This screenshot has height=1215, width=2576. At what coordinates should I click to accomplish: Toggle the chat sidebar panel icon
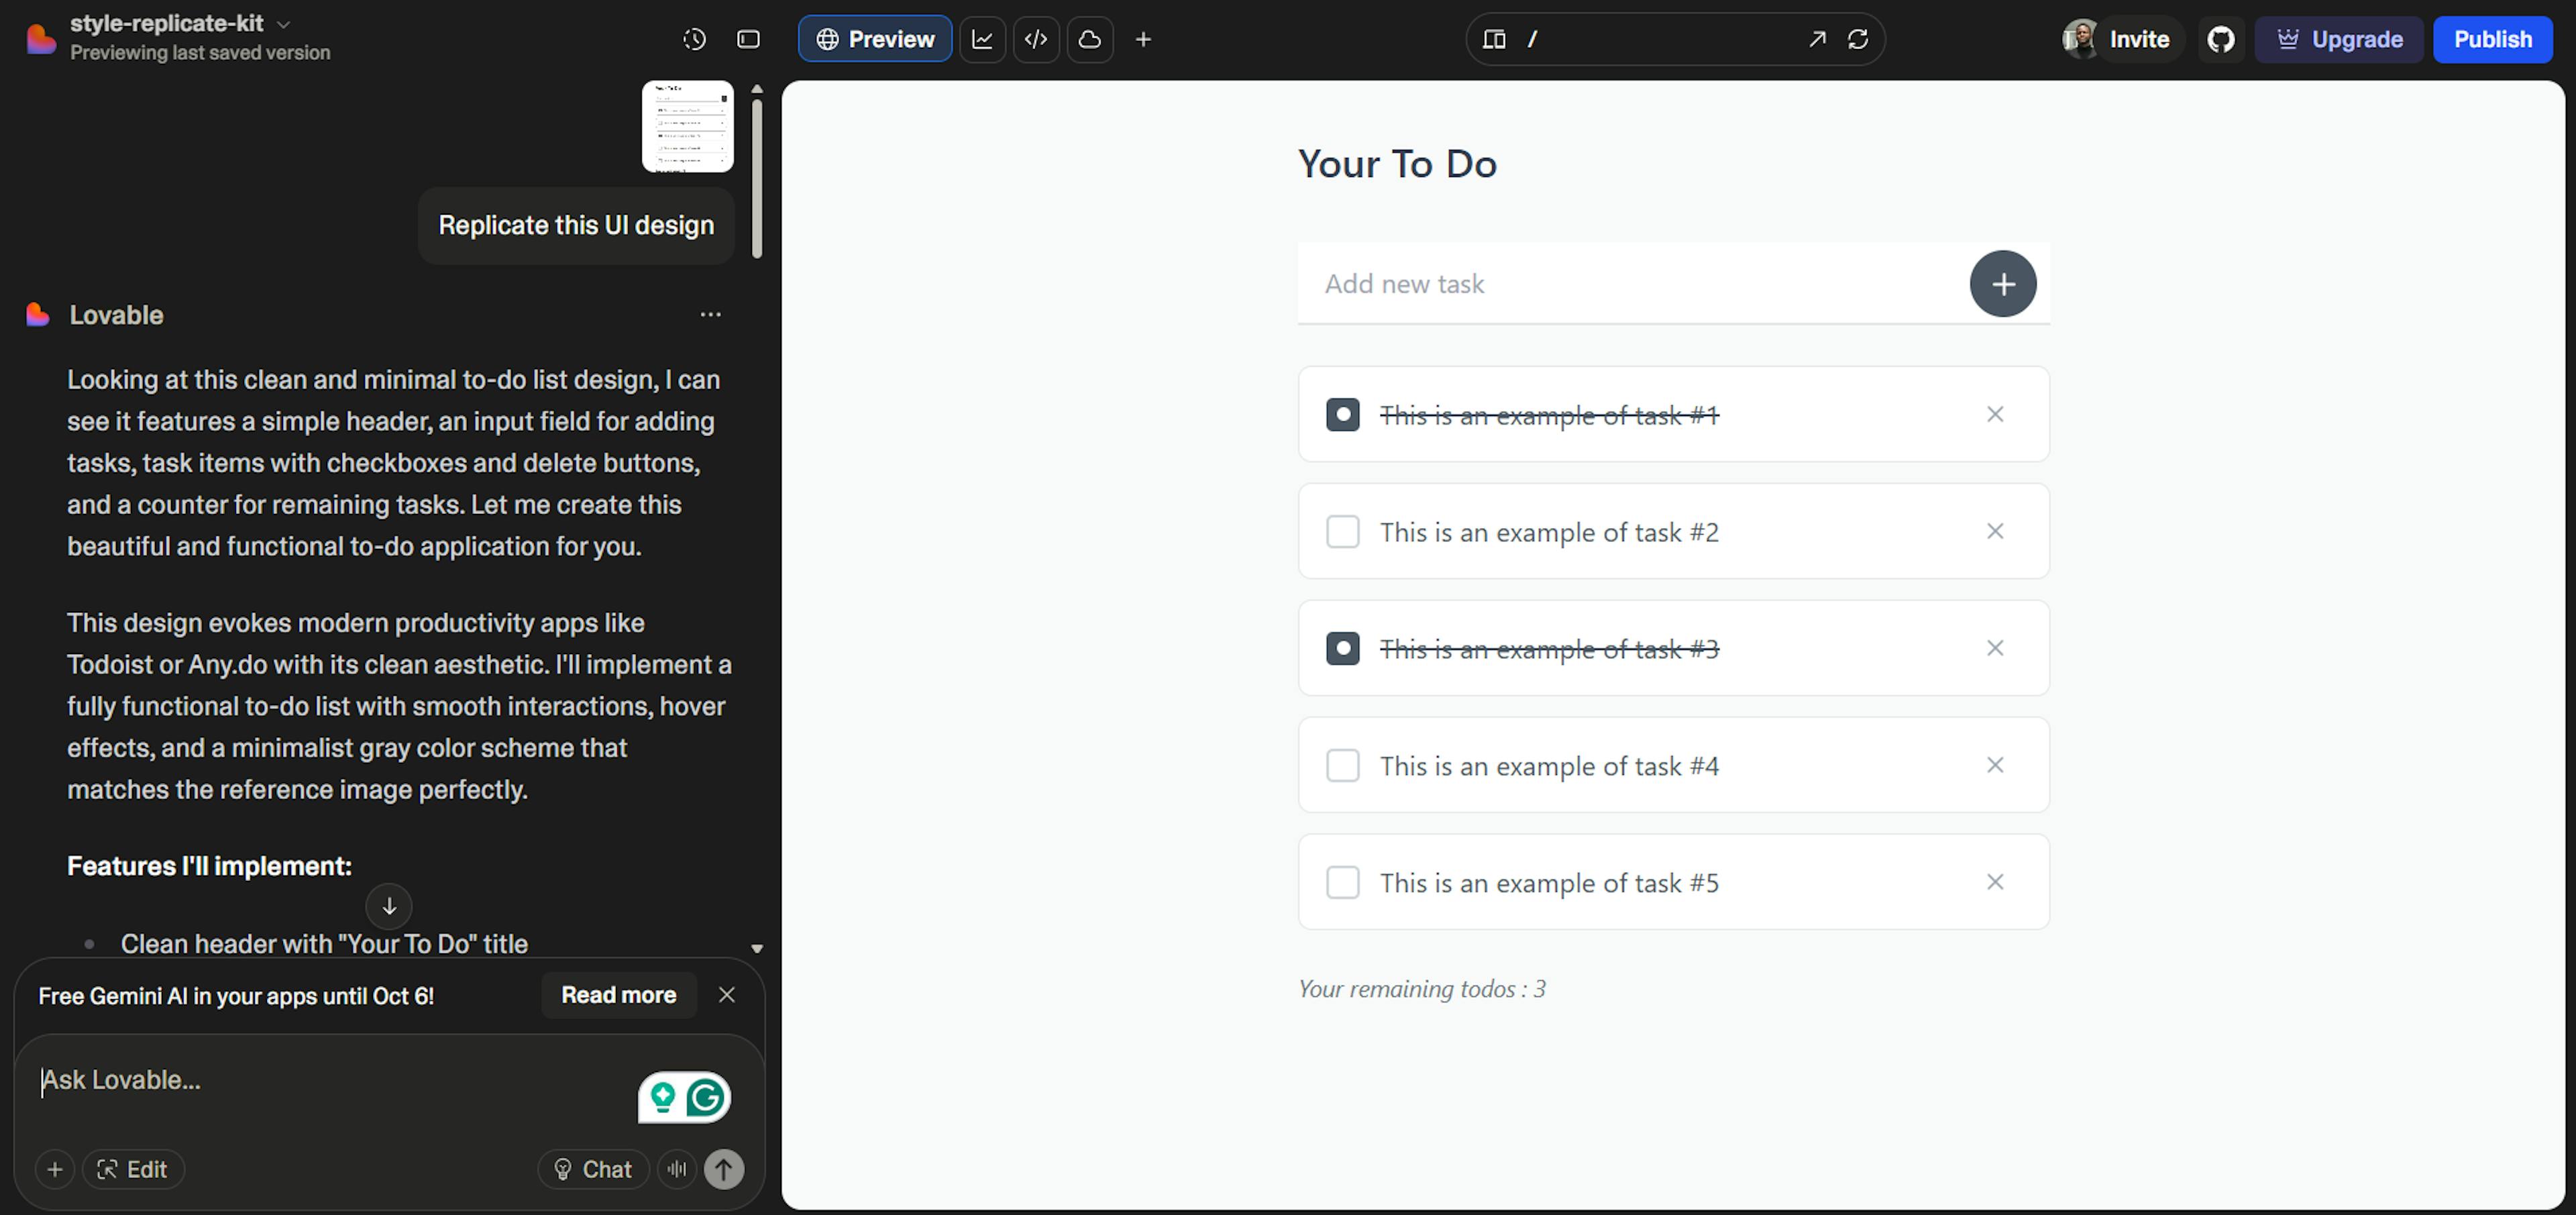(748, 39)
